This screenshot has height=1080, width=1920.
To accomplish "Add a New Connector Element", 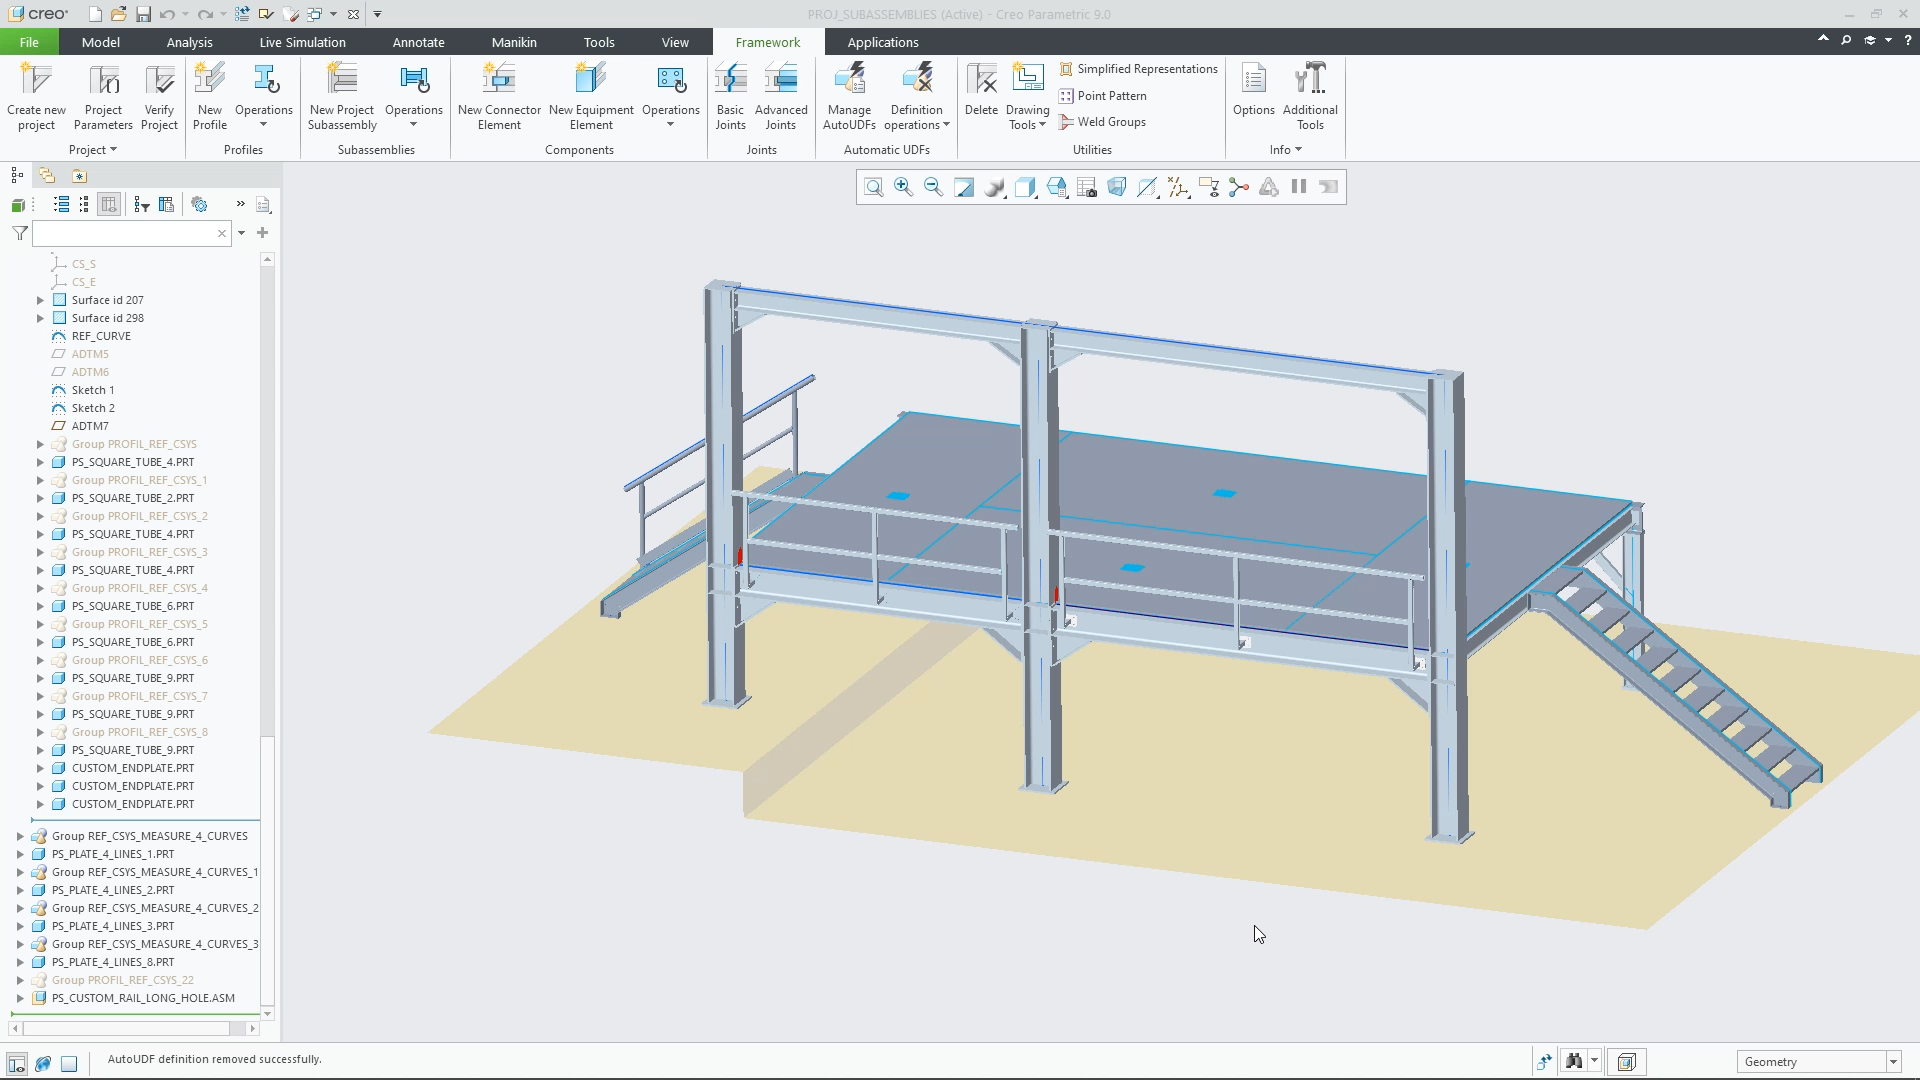I will (x=499, y=96).
